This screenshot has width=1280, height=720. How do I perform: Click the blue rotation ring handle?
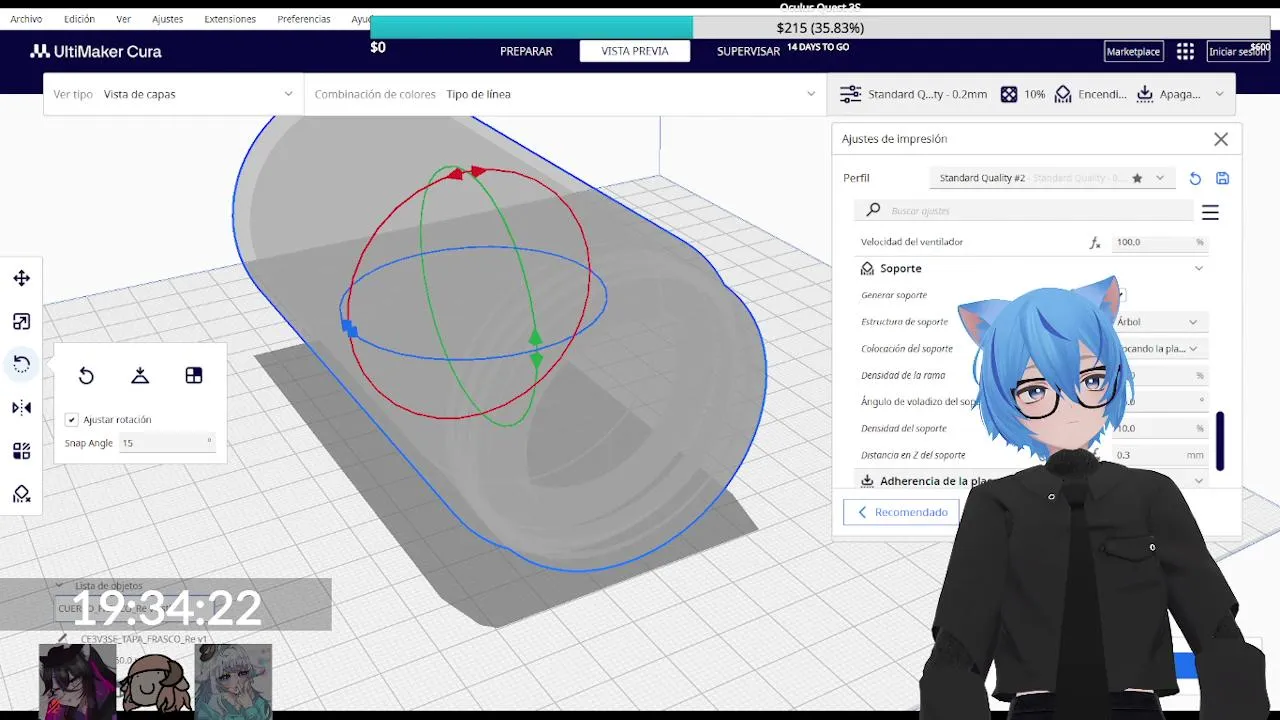pyautogui.click(x=349, y=327)
